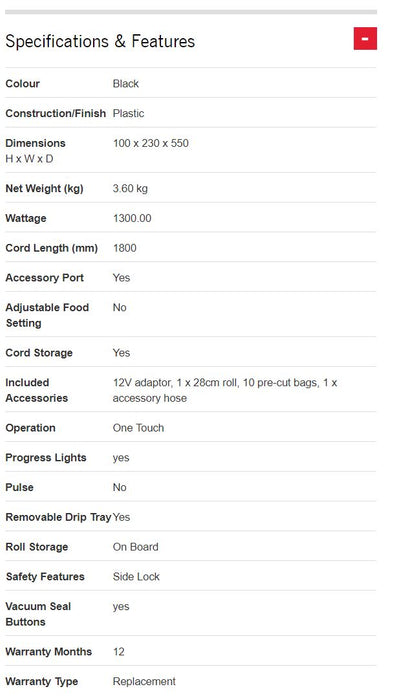
Task: Select the One Touch operation value
Action: click(x=138, y=428)
